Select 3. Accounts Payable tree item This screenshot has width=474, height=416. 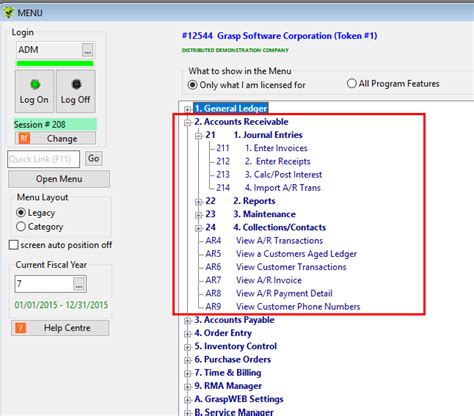click(234, 320)
